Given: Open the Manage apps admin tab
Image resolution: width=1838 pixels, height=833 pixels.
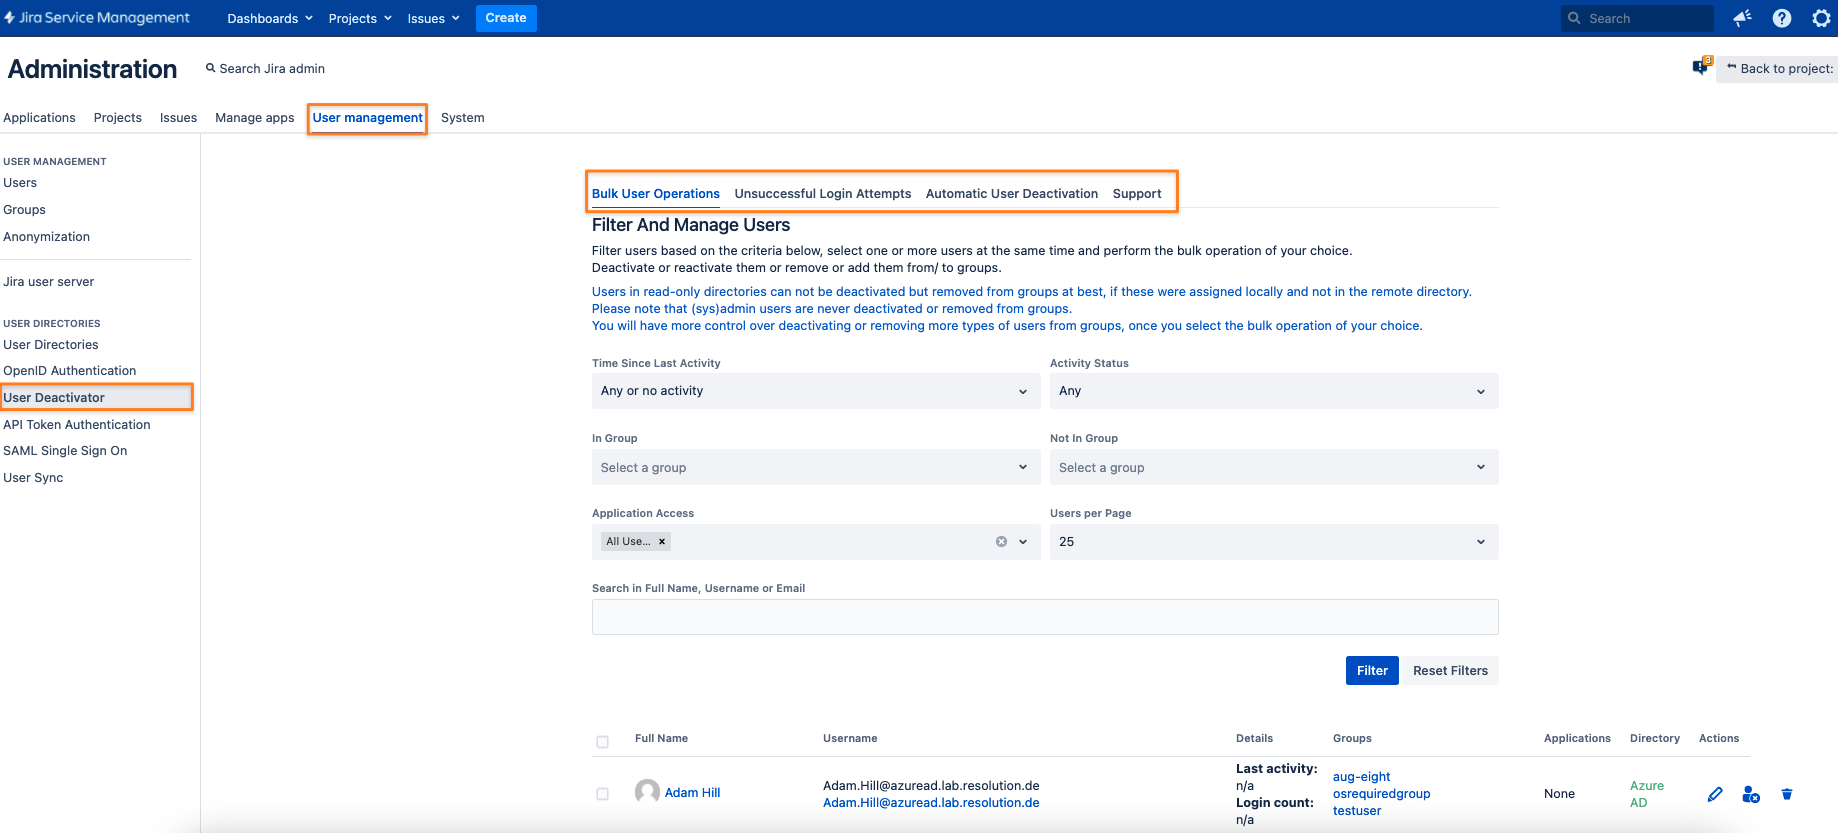Looking at the screenshot, I should coord(255,118).
